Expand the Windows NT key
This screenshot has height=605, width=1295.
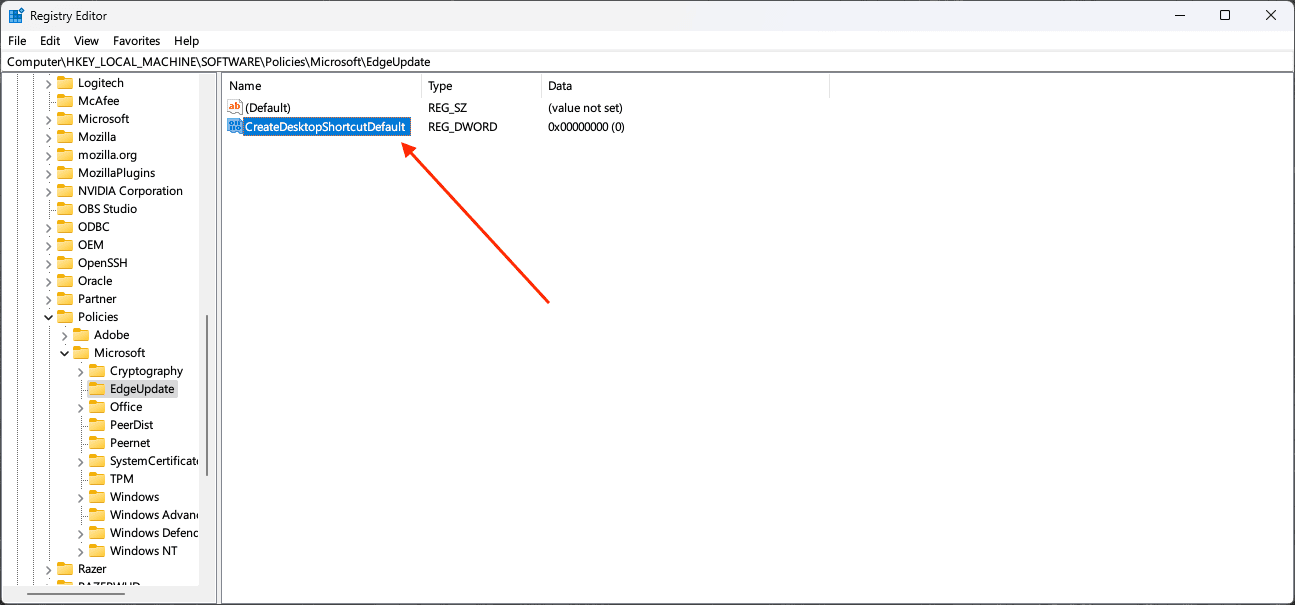[80, 551]
